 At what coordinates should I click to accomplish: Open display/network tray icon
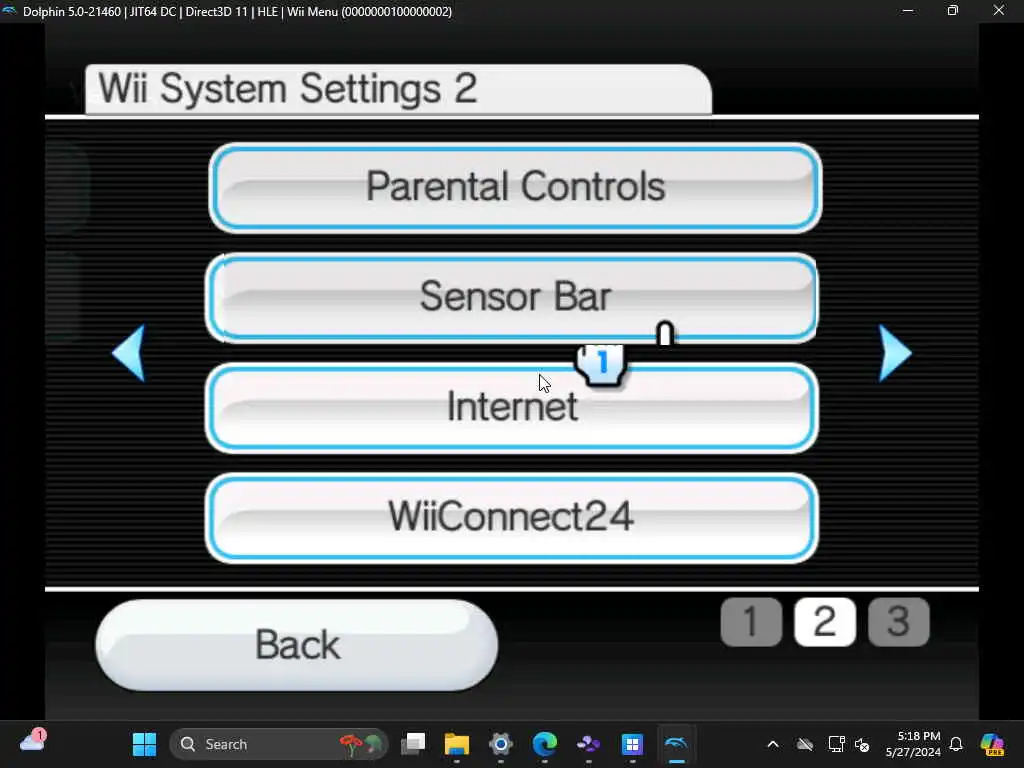point(836,744)
